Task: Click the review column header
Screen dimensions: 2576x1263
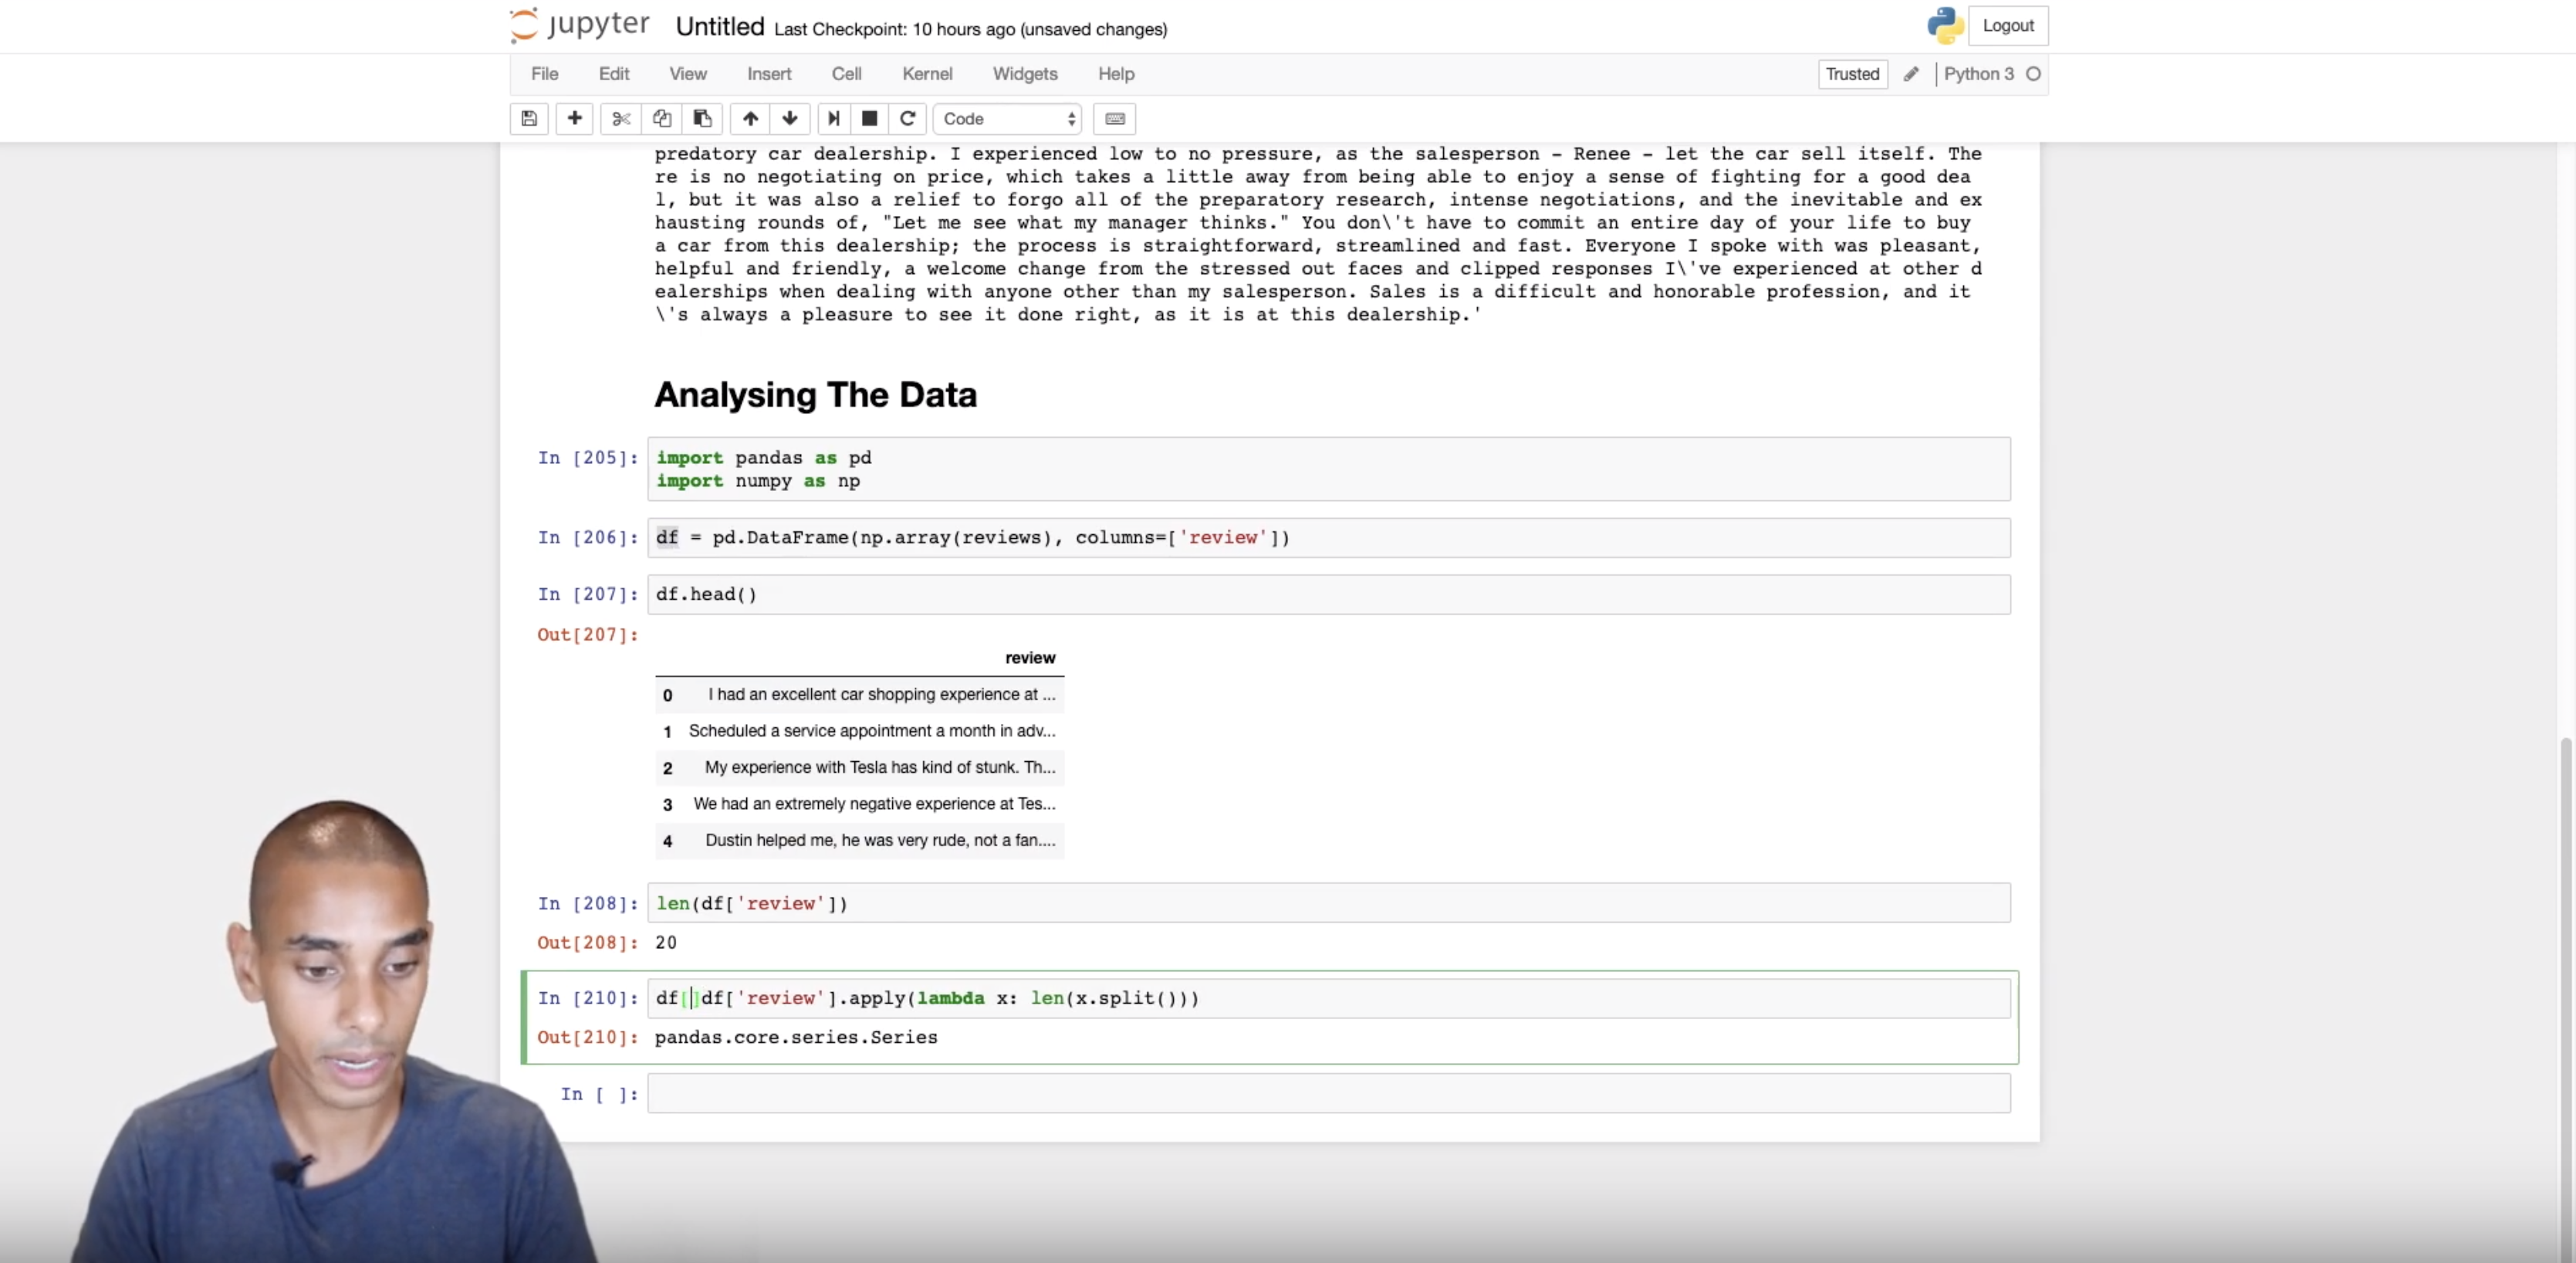Action: tap(1030, 658)
